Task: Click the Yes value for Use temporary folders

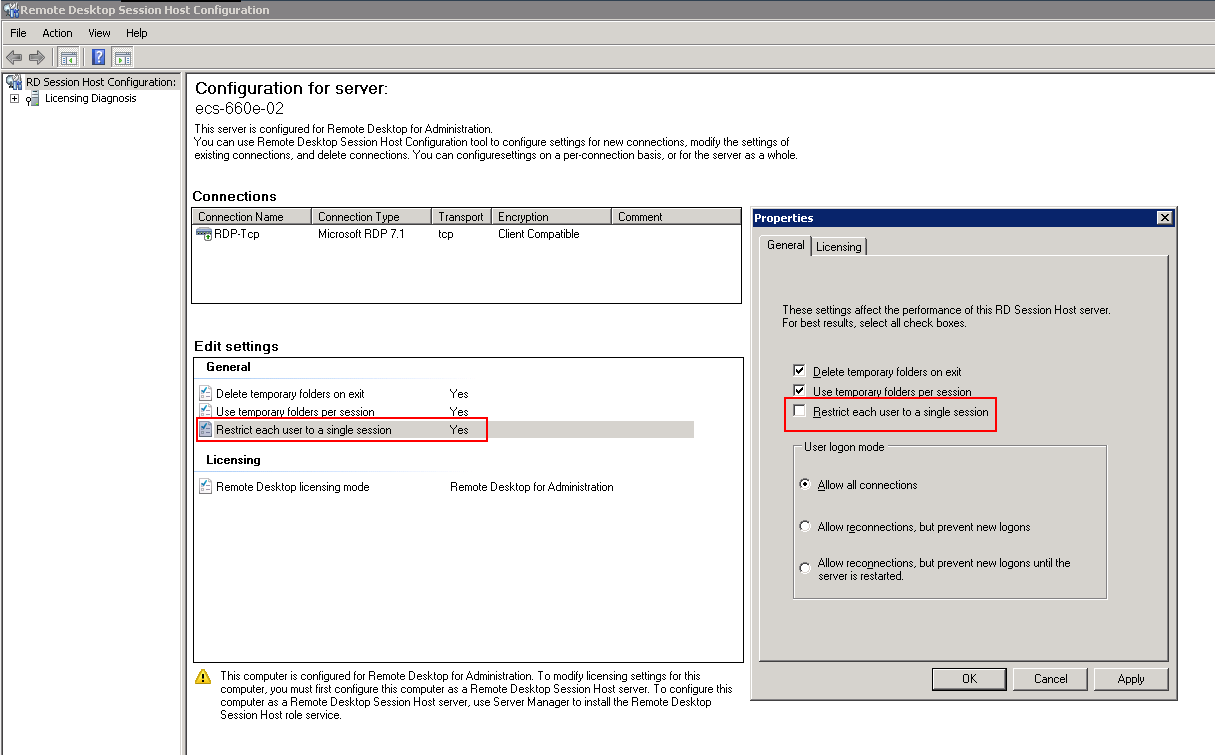Action: (x=459, y=412)
